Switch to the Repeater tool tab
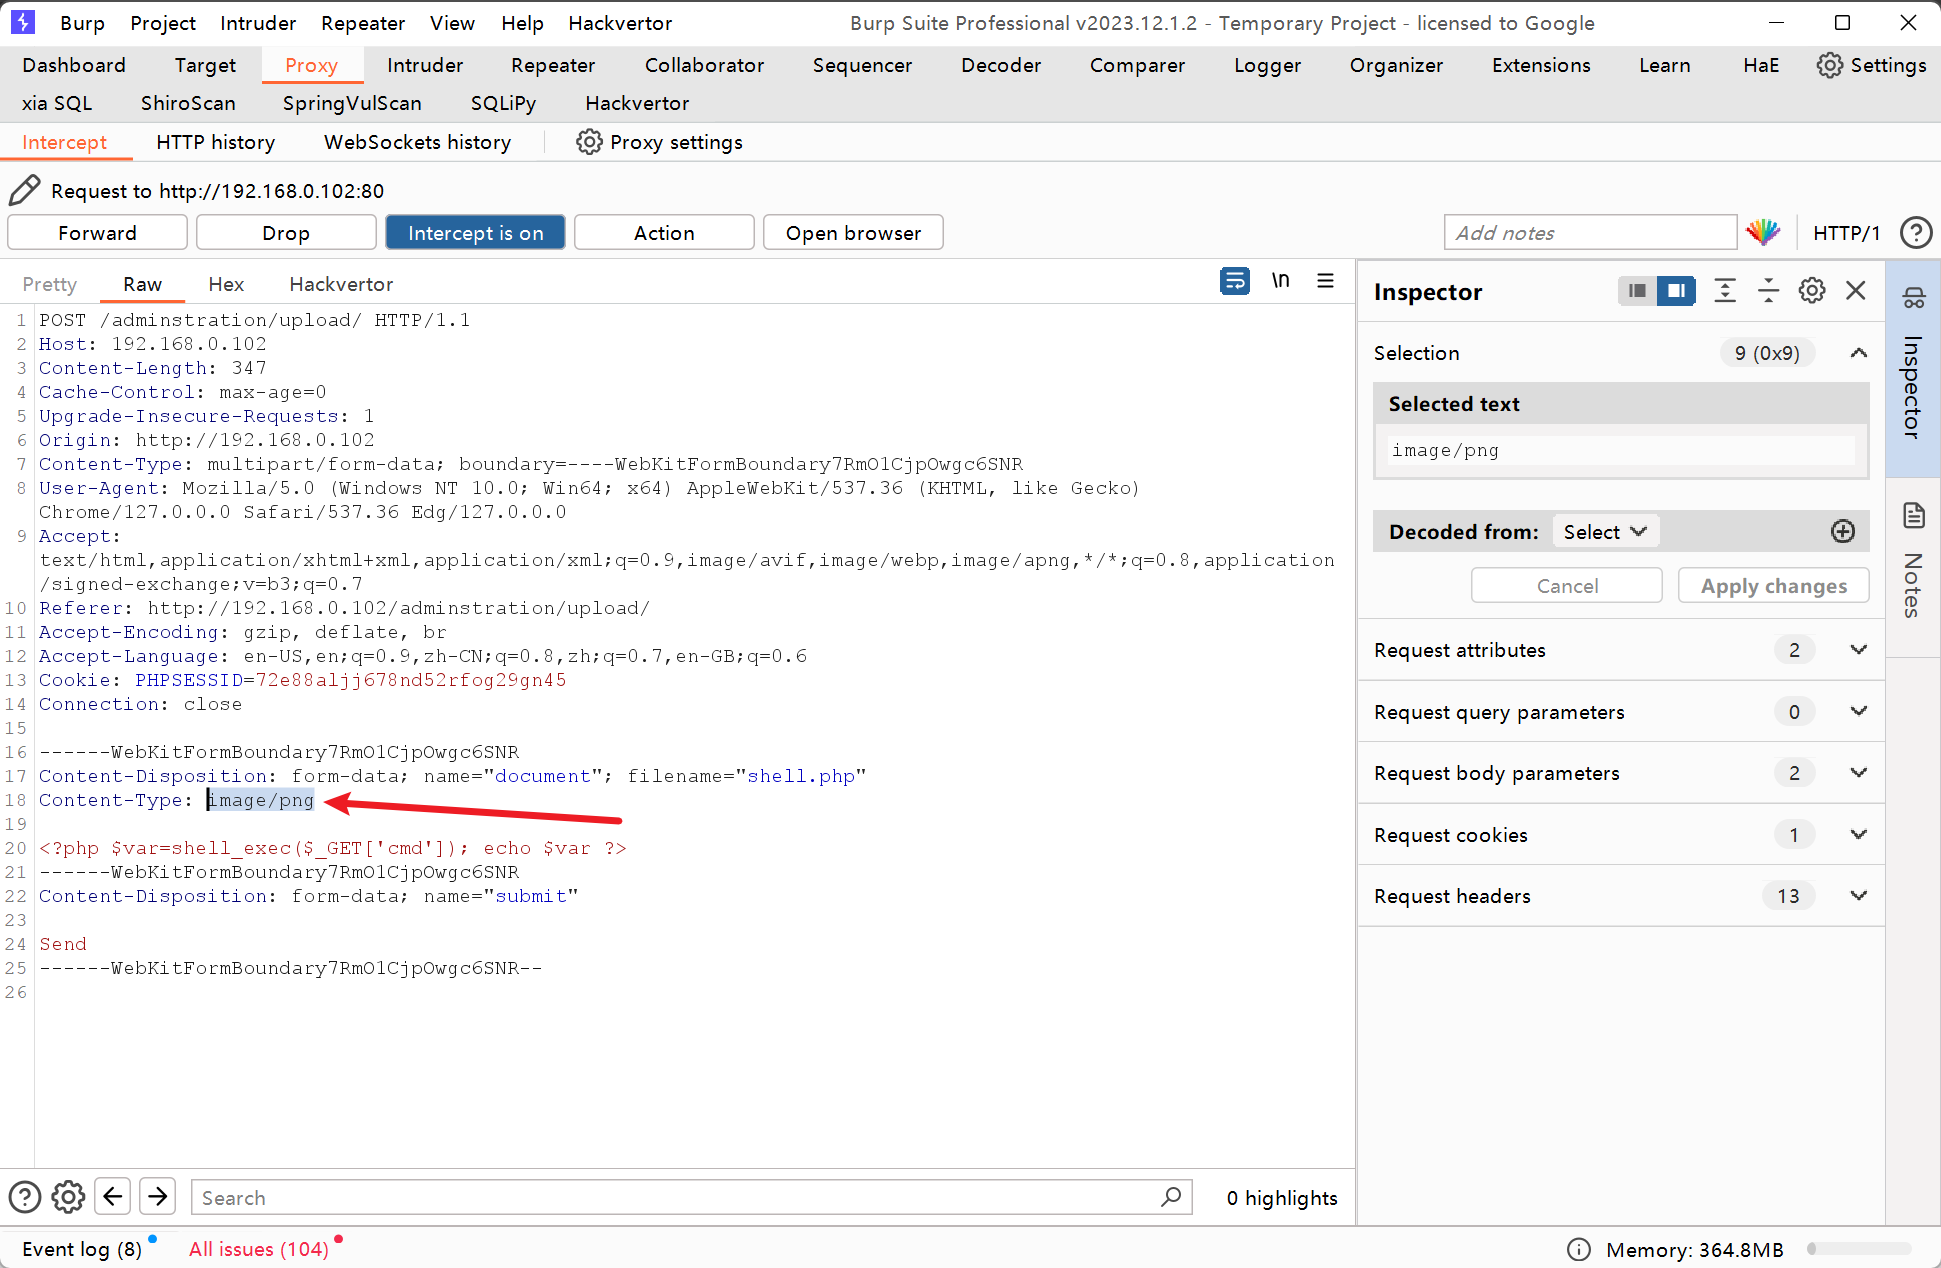Viewport: 1941px width, 1268px height. (553, 65)
